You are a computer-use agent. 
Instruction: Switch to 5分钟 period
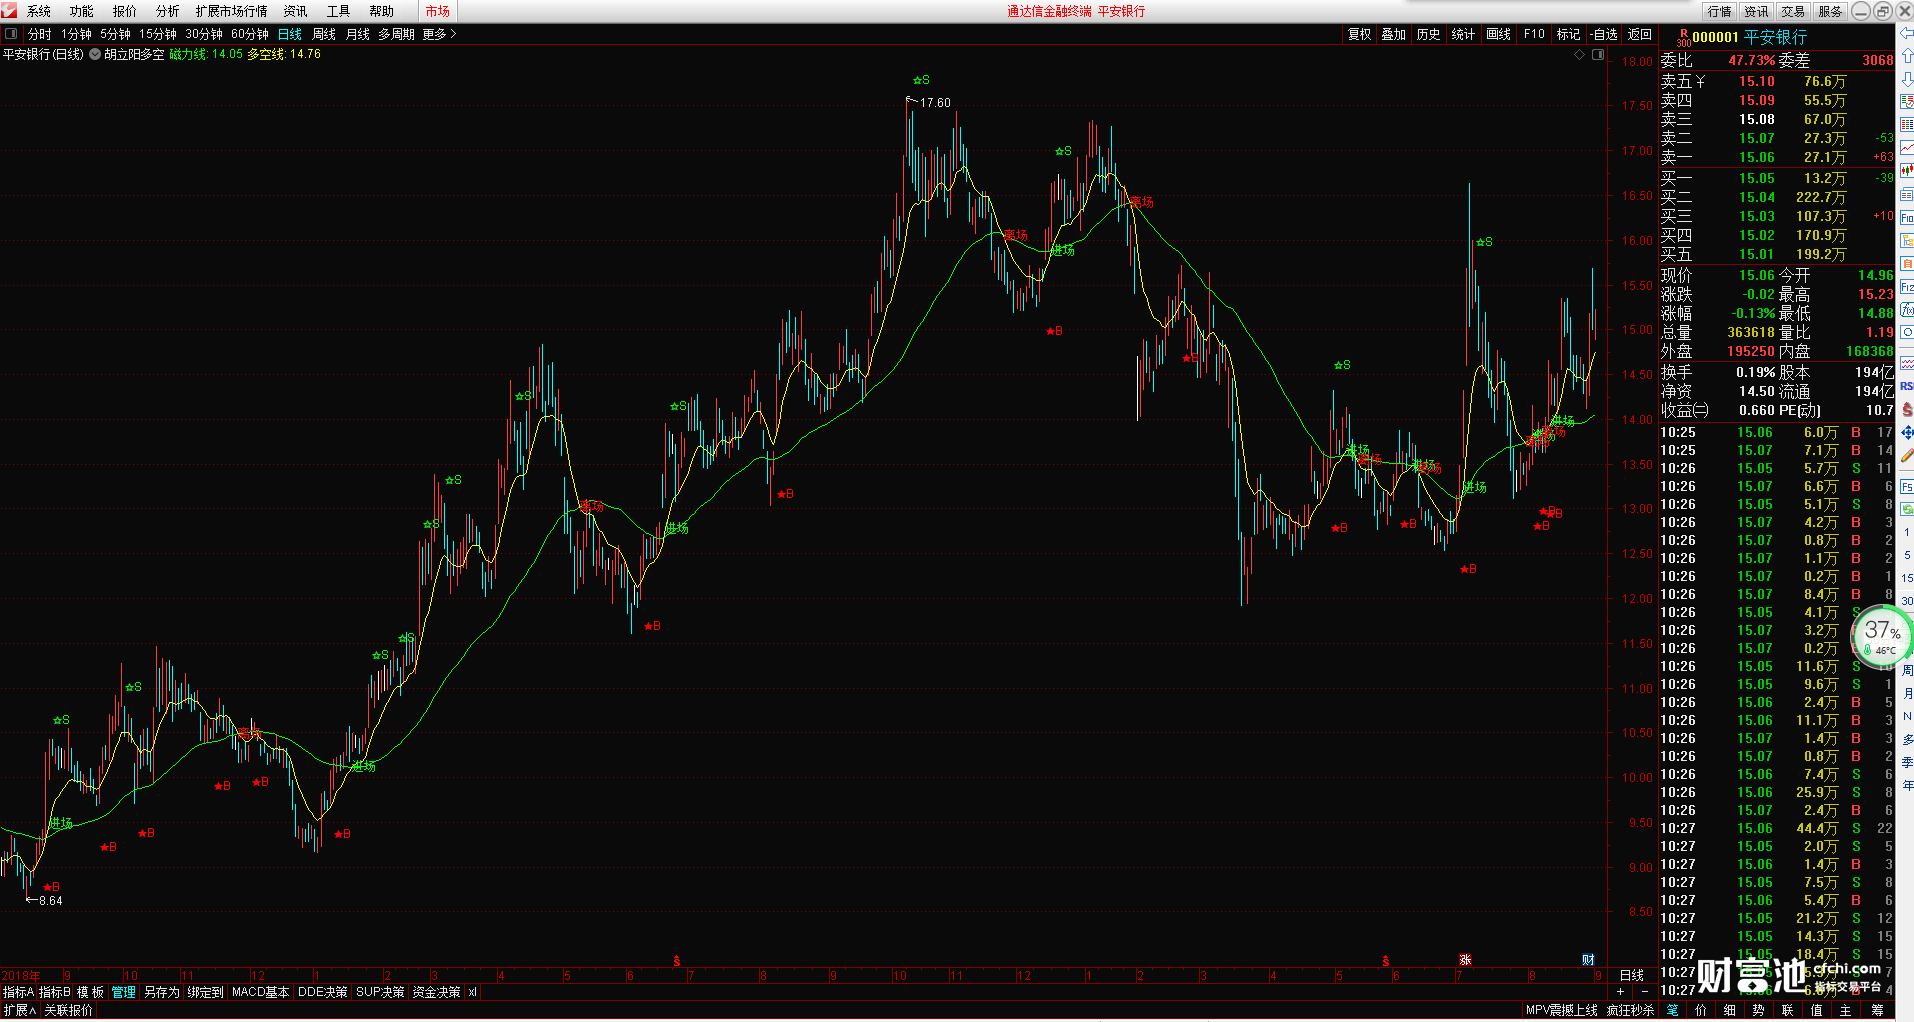coord(115,34)
